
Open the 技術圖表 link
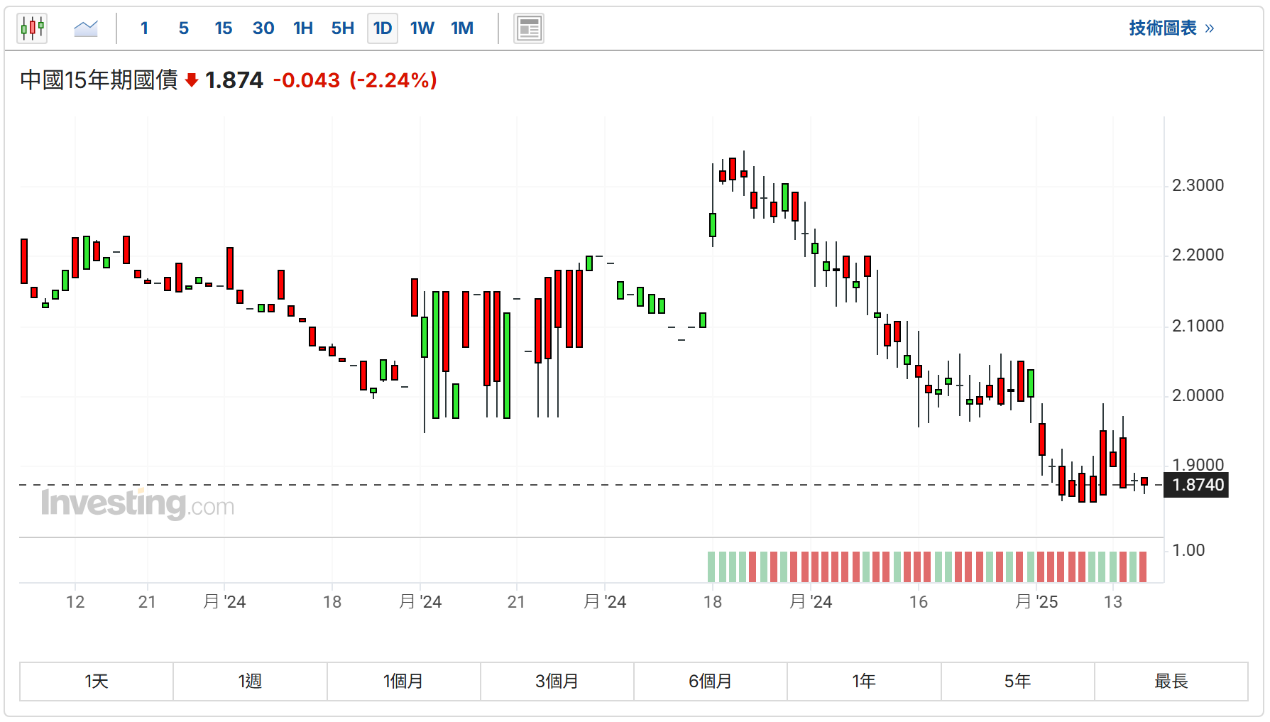[x=1171, y=28]
